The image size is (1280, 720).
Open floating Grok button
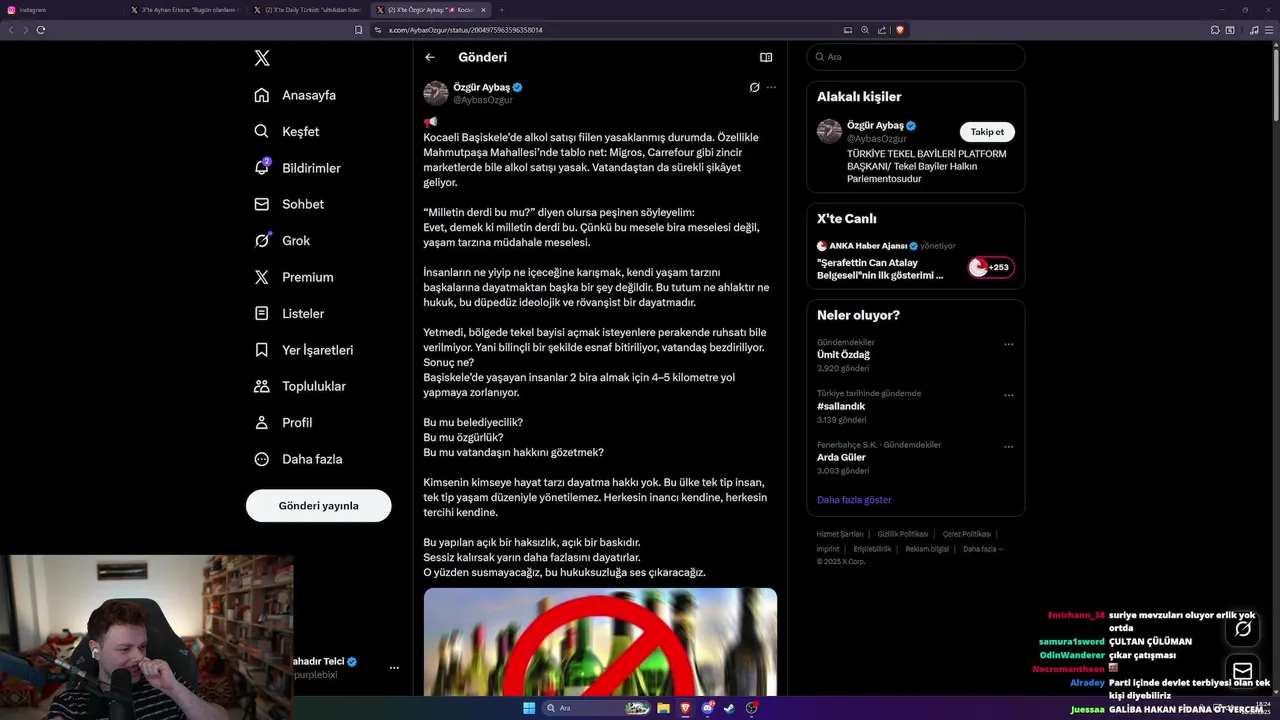click(1243, 628)
